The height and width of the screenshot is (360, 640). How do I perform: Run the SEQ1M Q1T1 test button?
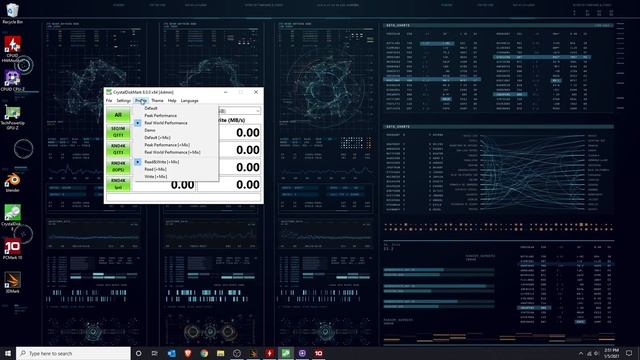coord(118,132)
